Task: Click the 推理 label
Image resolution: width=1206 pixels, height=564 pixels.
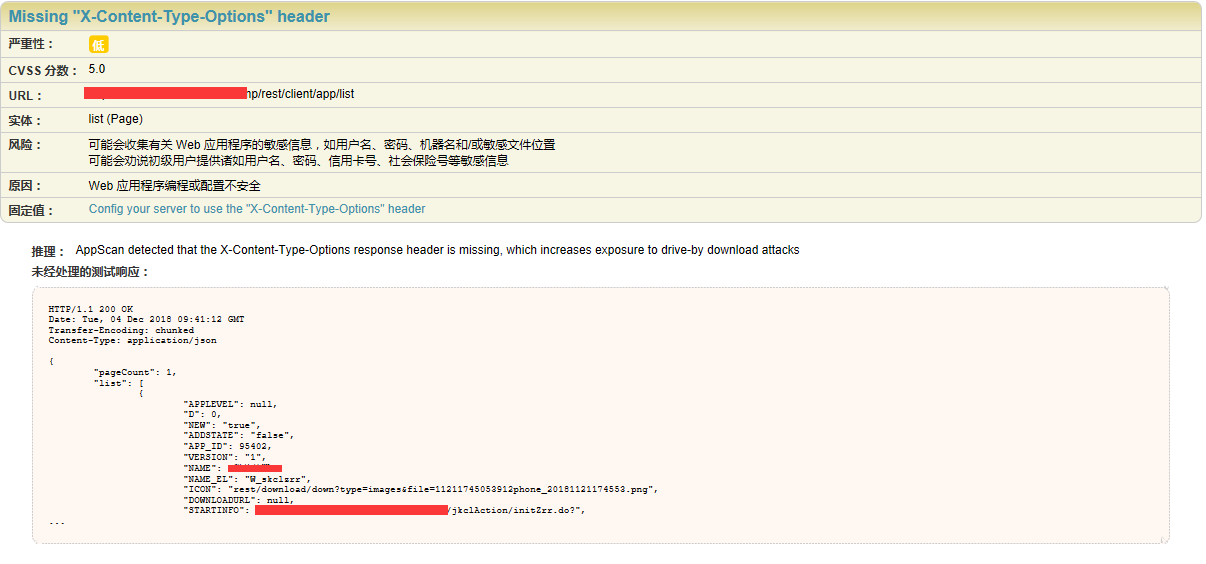Action: pos(48,251)
